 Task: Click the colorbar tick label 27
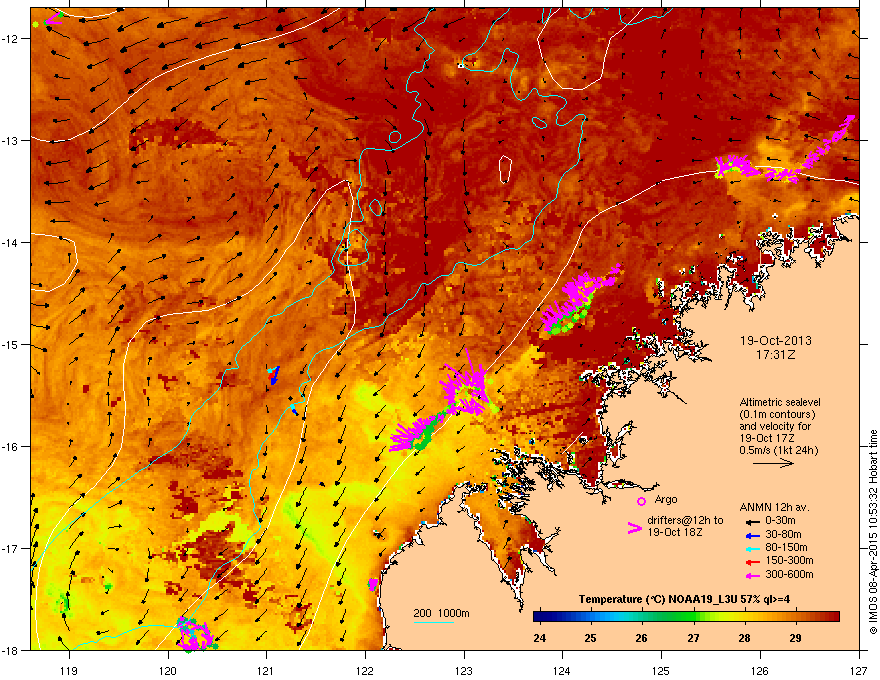point(694,638)
